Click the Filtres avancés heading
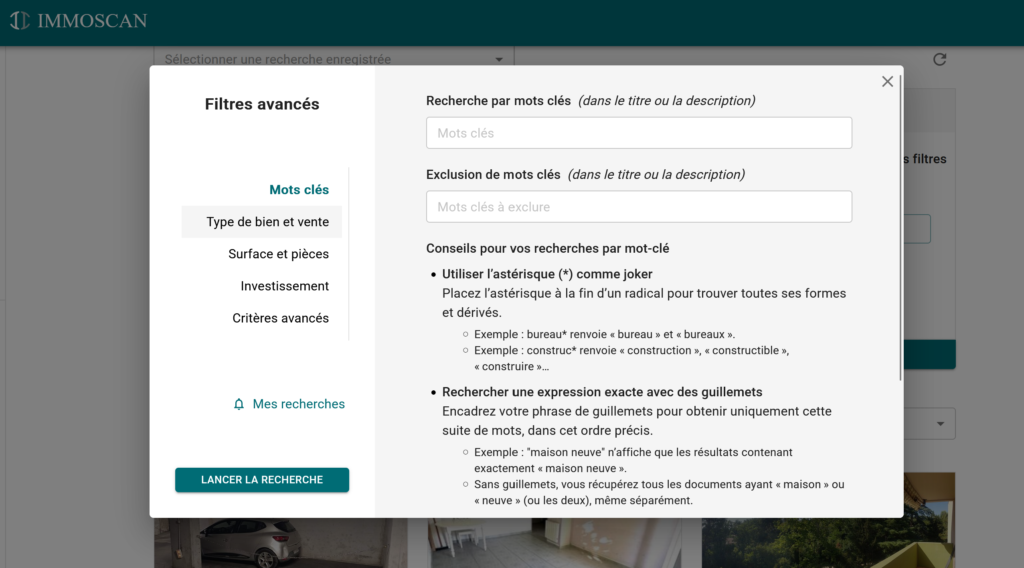This screenshot has width=1024, height=568. (x=262, y=104)
